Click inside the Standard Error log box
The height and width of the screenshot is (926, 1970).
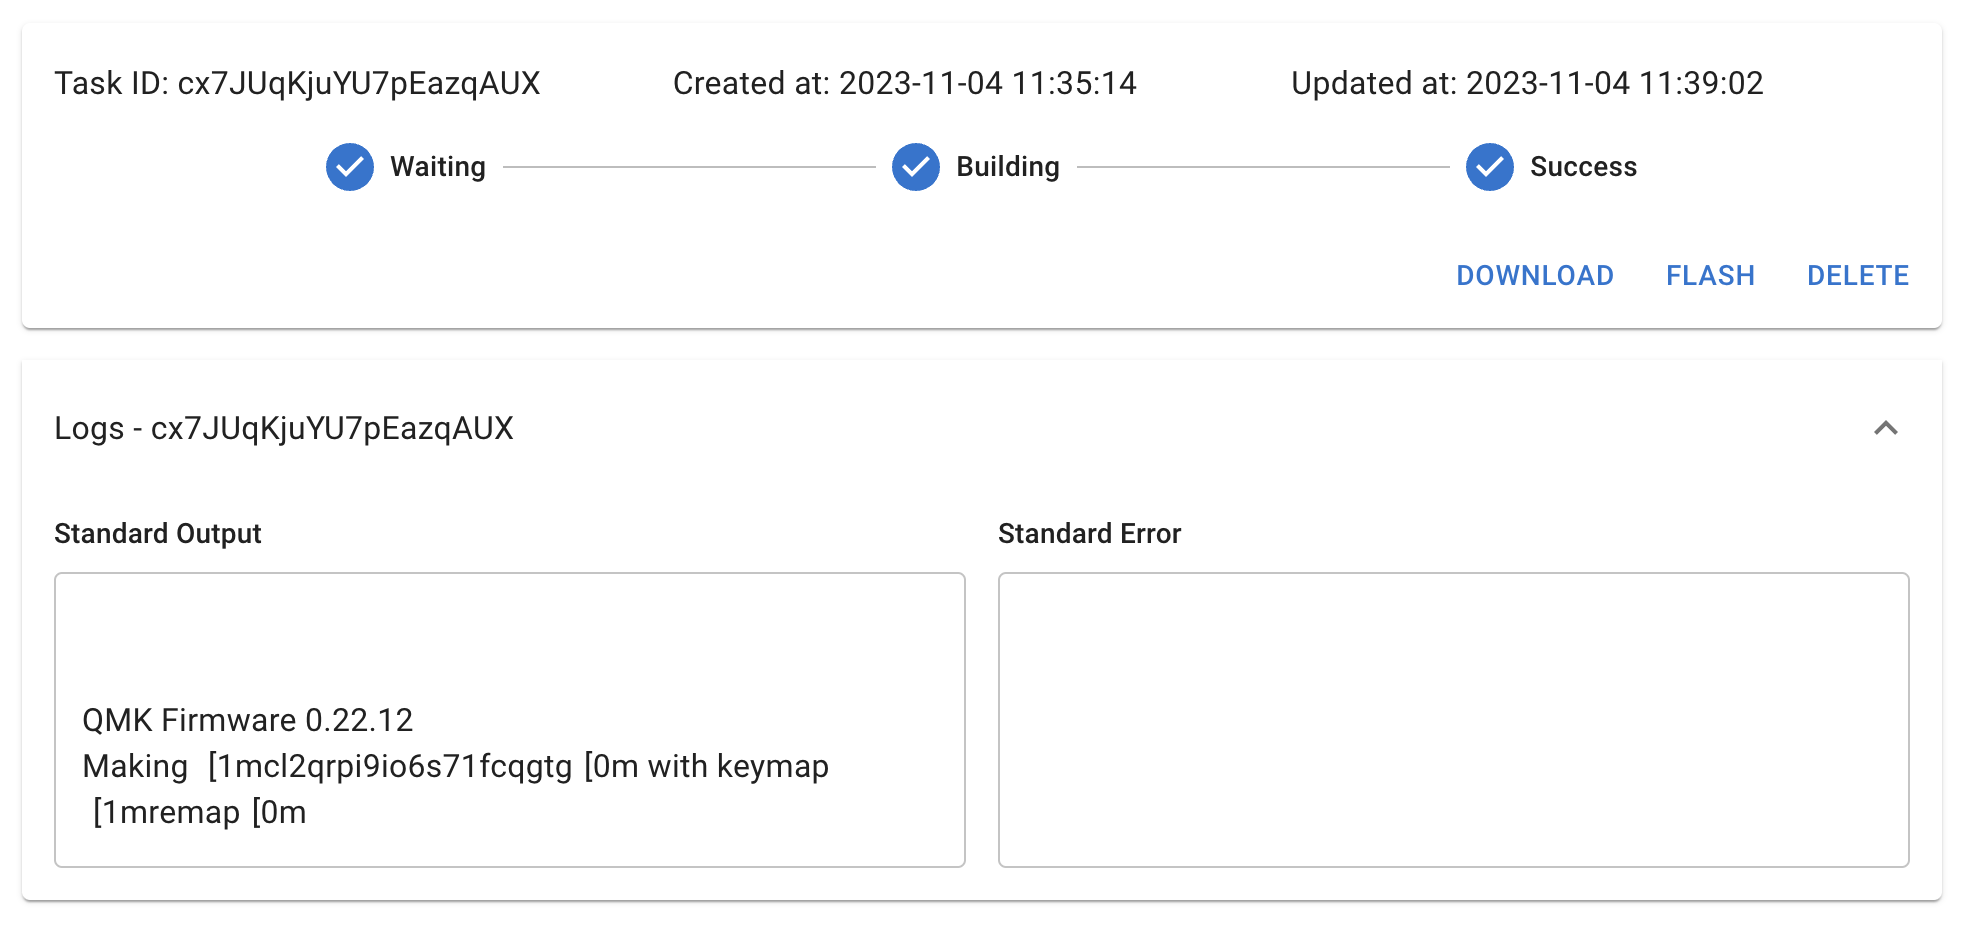point(1453,719)
